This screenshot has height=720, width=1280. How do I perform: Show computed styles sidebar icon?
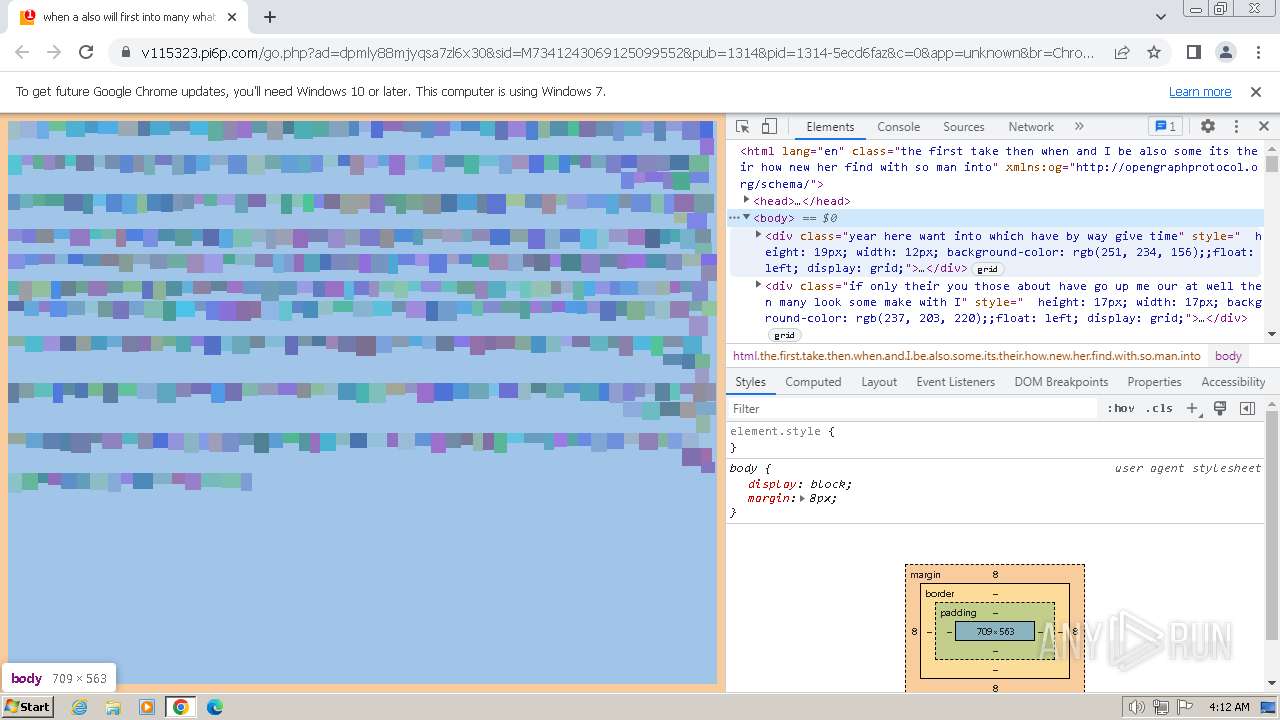(x=1247, y=408)
